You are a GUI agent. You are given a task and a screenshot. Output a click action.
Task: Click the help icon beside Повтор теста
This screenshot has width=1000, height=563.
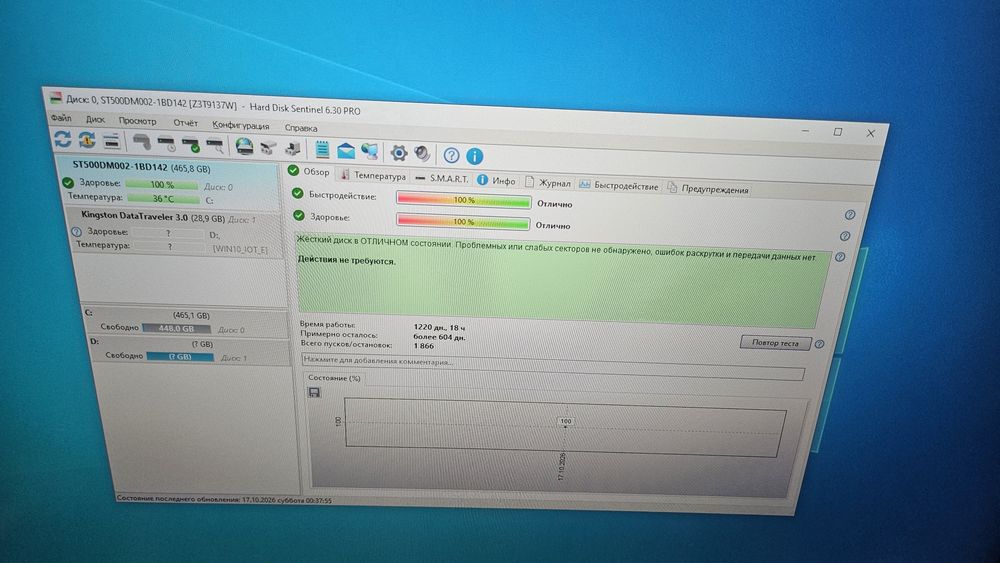click(x=820, y=344)
